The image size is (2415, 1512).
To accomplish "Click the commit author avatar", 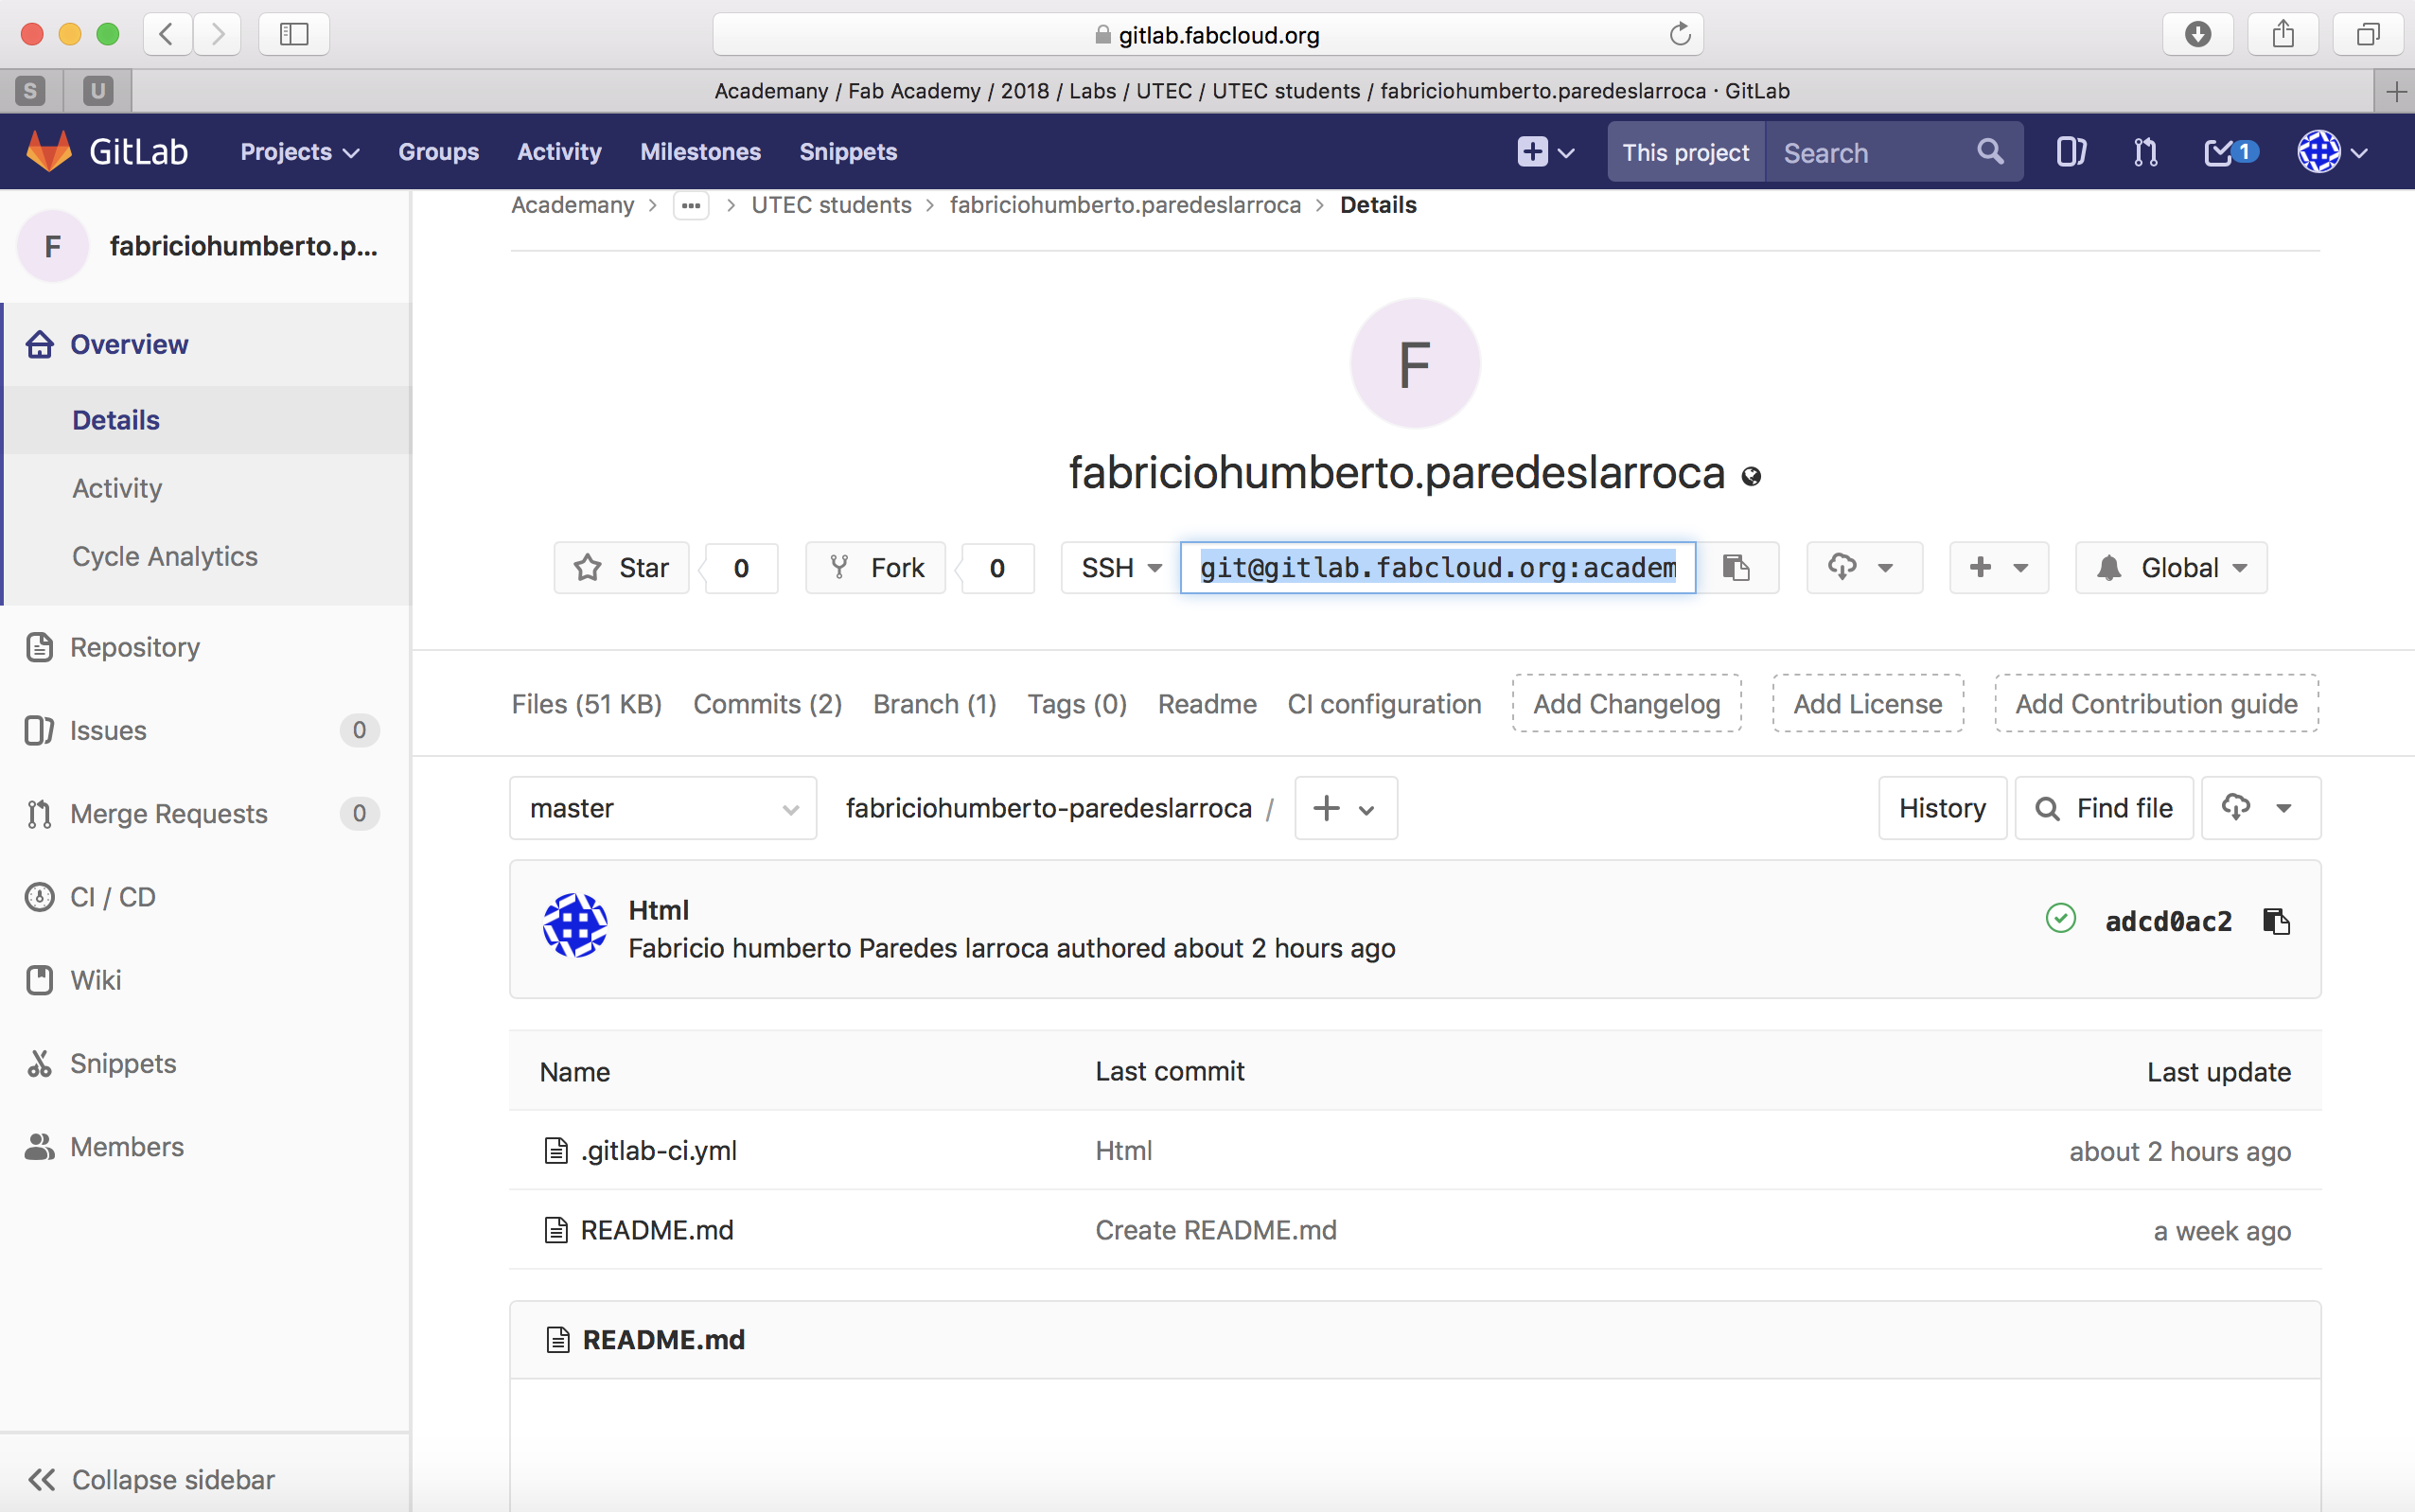I will tap(575, 925).
